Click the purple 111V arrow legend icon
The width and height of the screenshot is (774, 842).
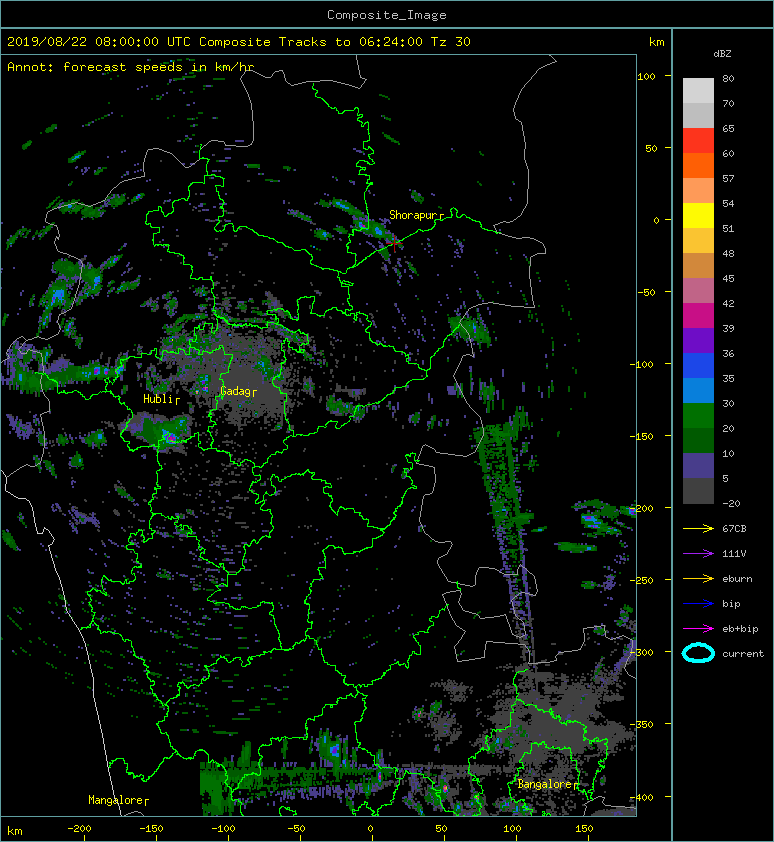tap(698, 554)
